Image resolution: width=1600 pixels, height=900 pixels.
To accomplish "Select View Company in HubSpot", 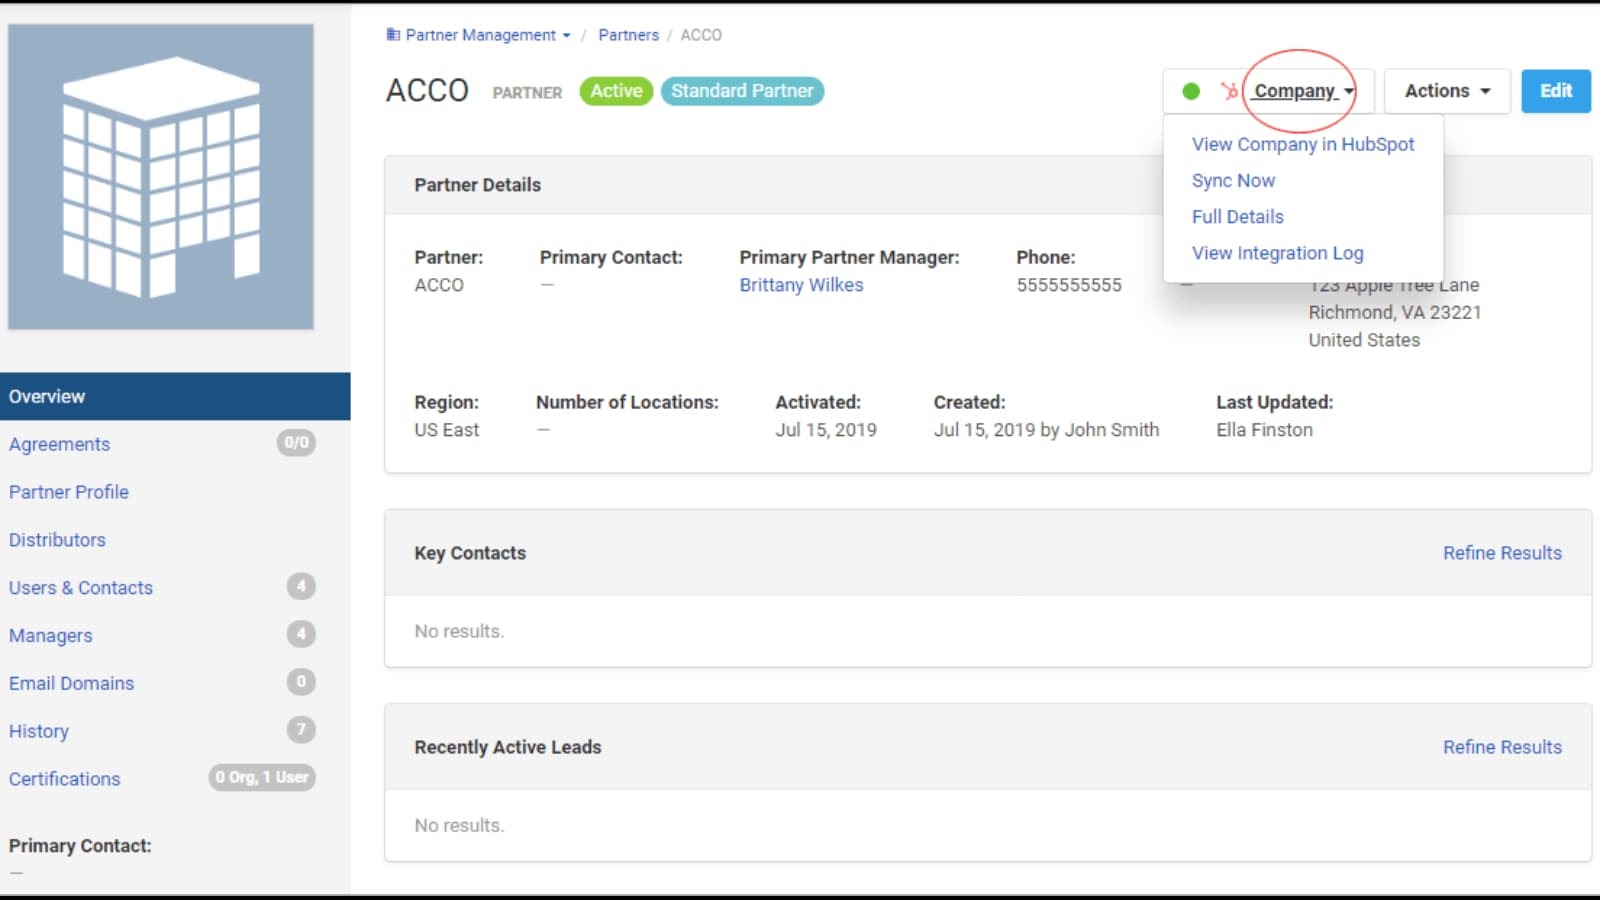I will coord(1302,144).
